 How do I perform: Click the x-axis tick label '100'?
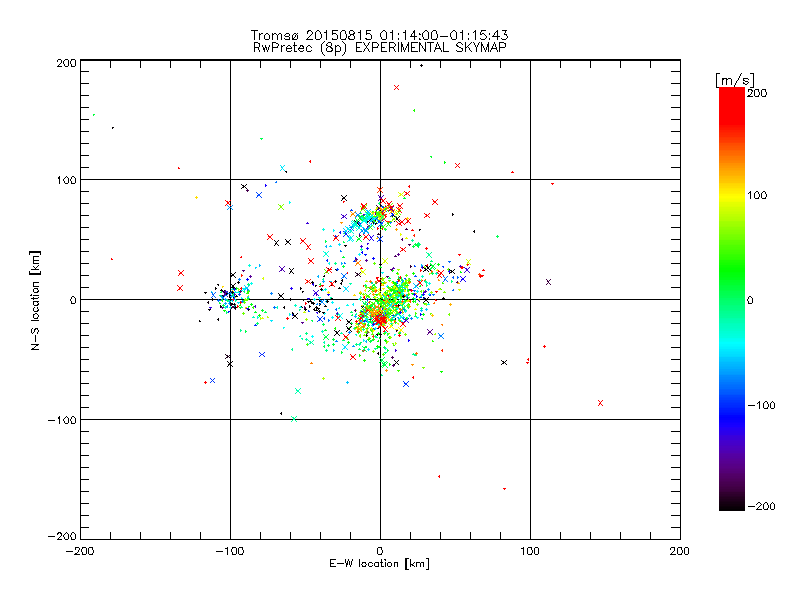[530, 551]
